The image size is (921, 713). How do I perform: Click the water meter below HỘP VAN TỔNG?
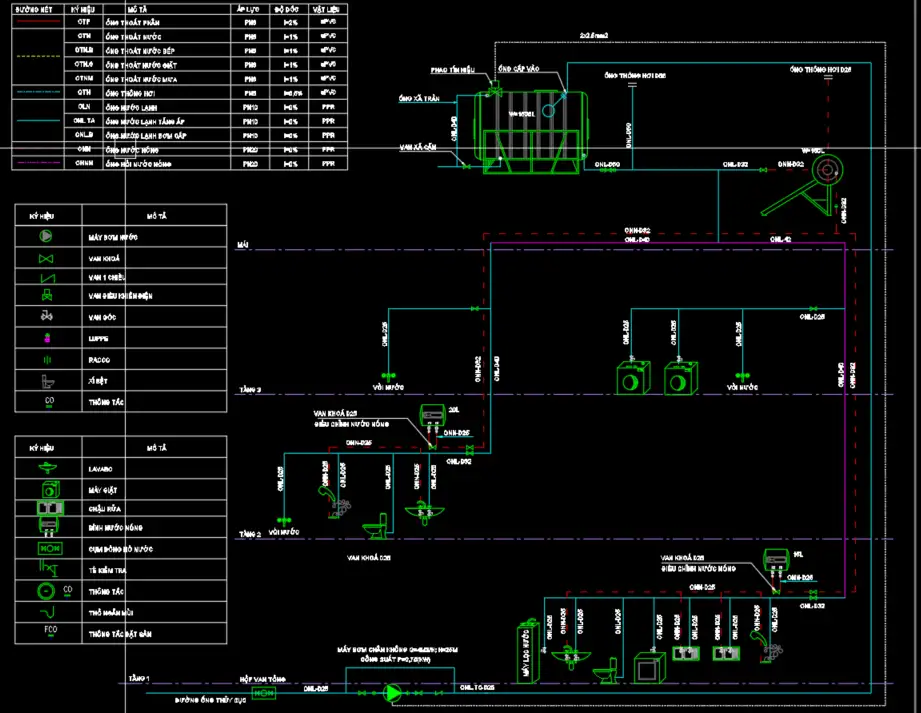(264, 693)
